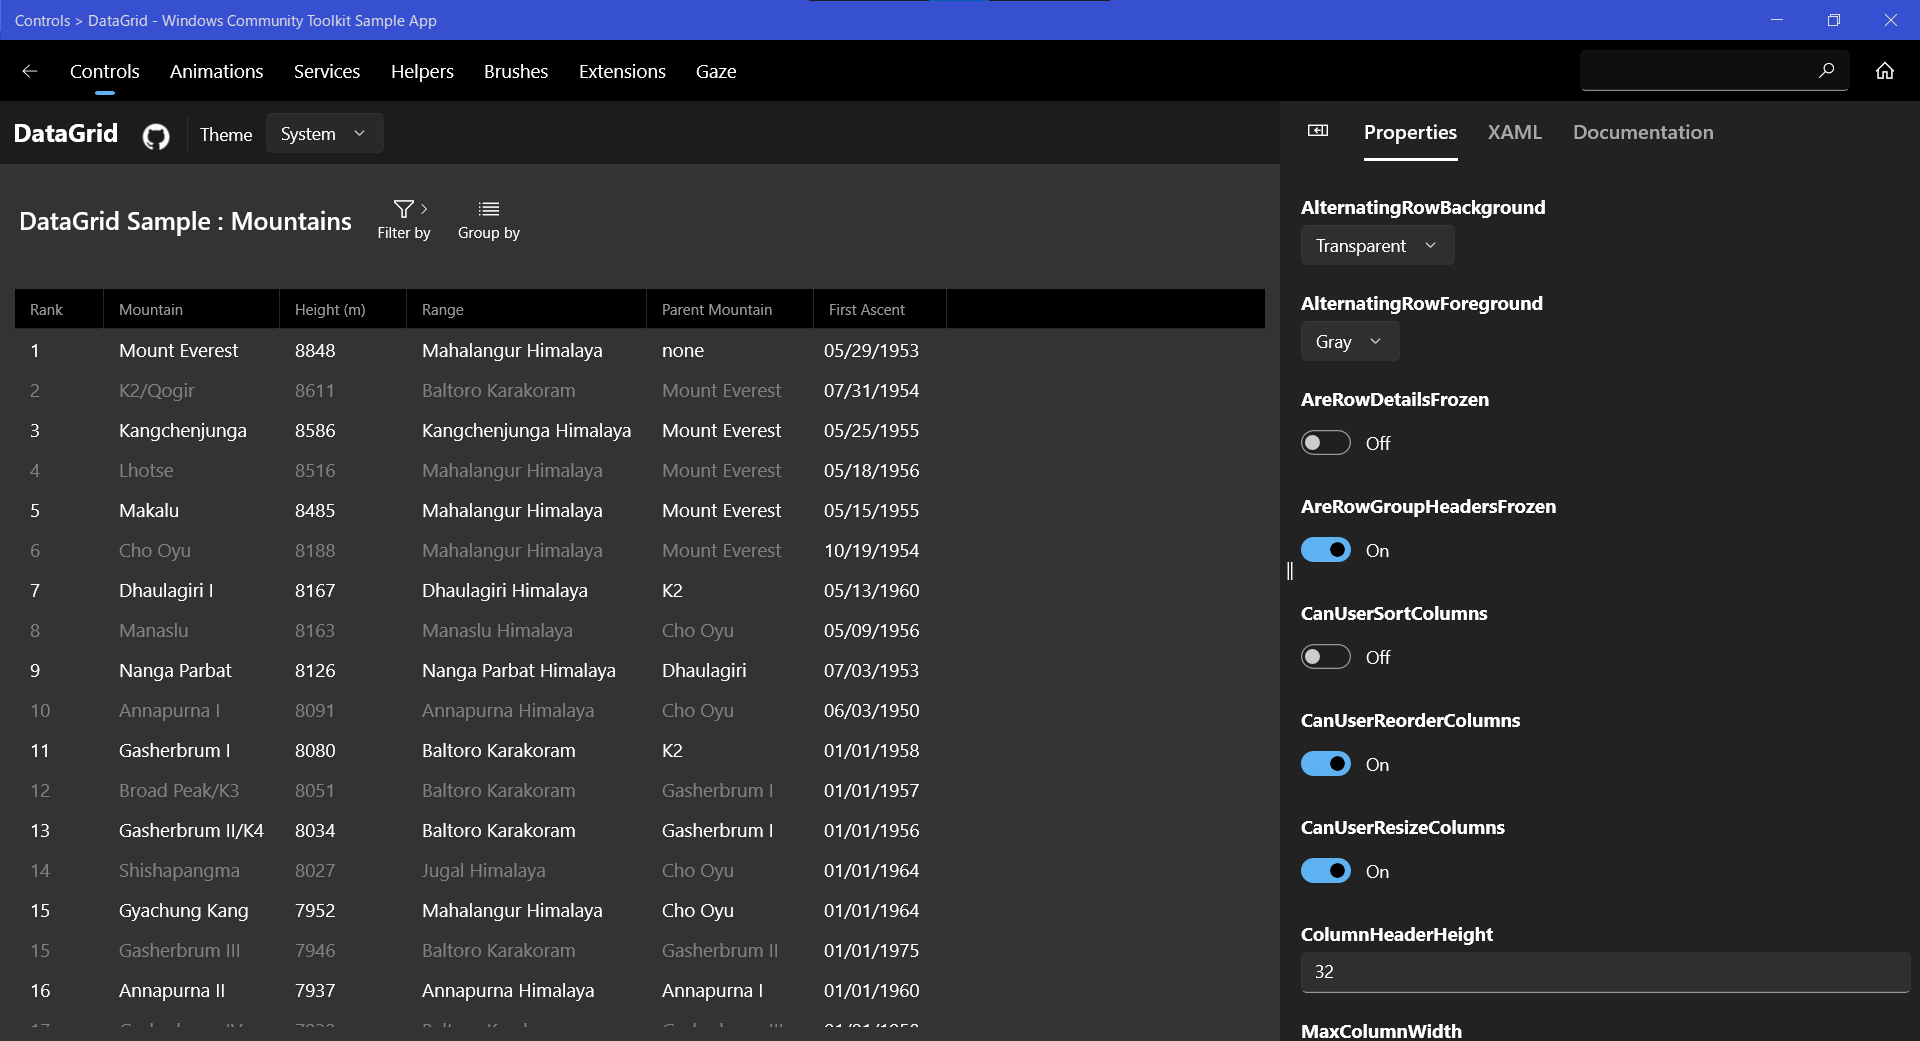Minimize the window
Viewport: 1920px width, 1041px height.
click(1777, 20)
